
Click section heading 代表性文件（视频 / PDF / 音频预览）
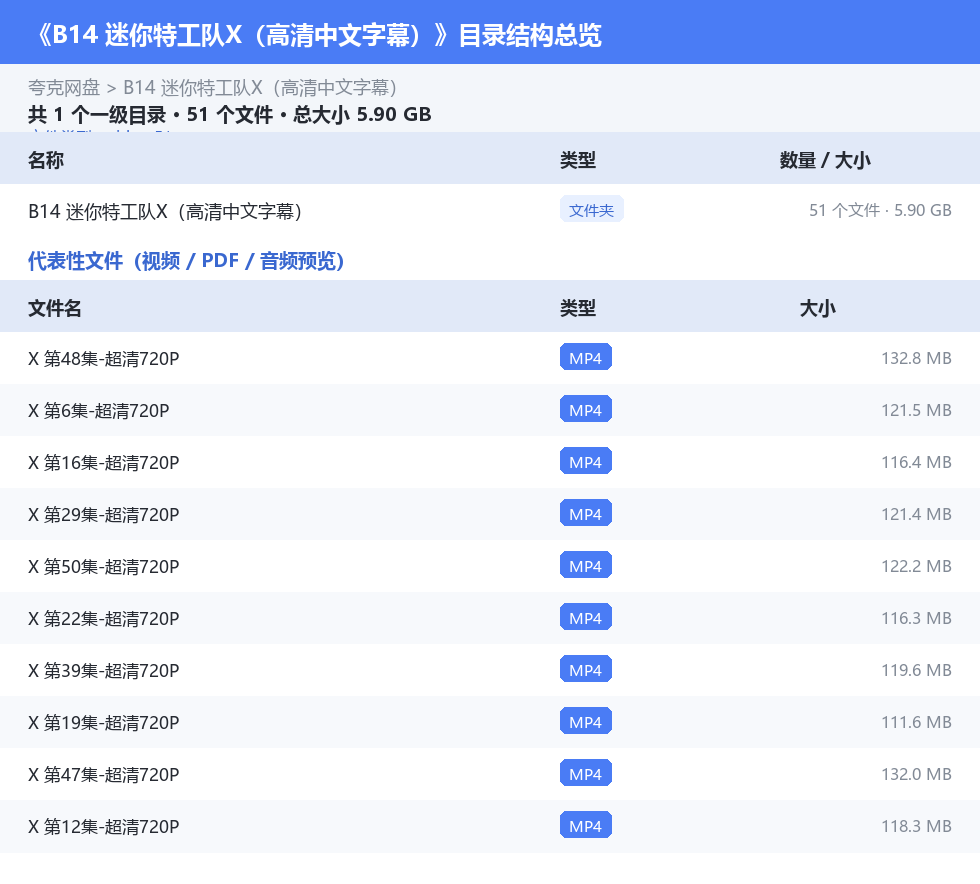pyautogui.click(x=186, y=261)
